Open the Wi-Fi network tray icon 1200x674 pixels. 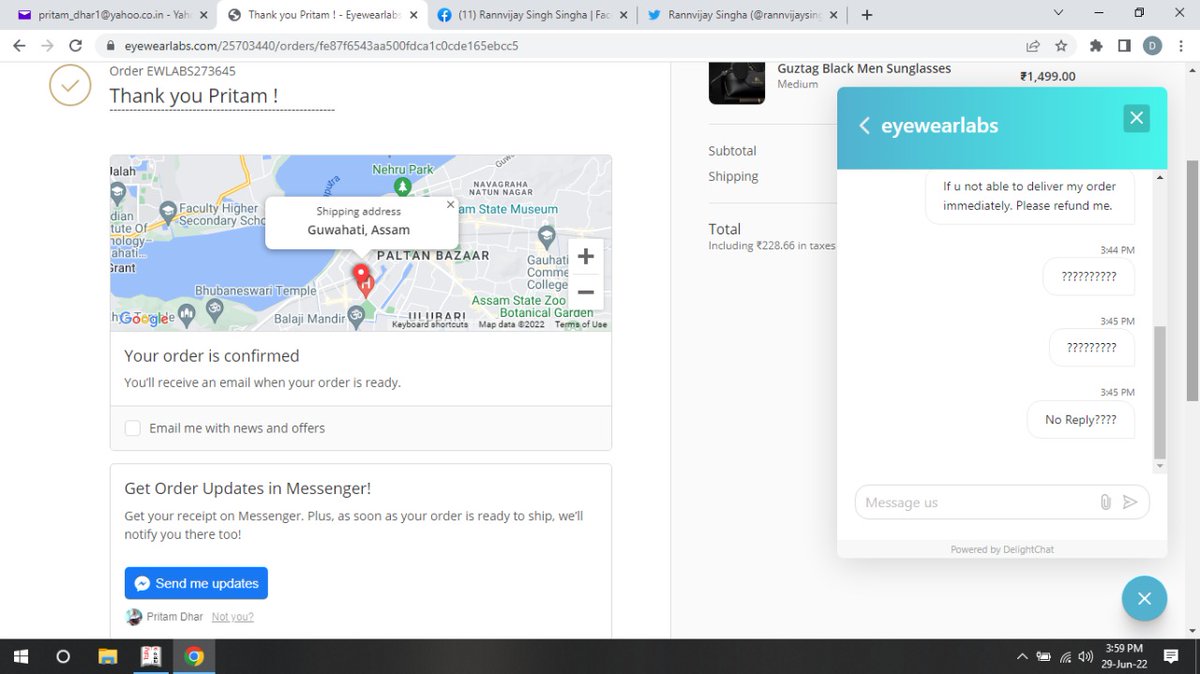click(x=1065, y=657)
